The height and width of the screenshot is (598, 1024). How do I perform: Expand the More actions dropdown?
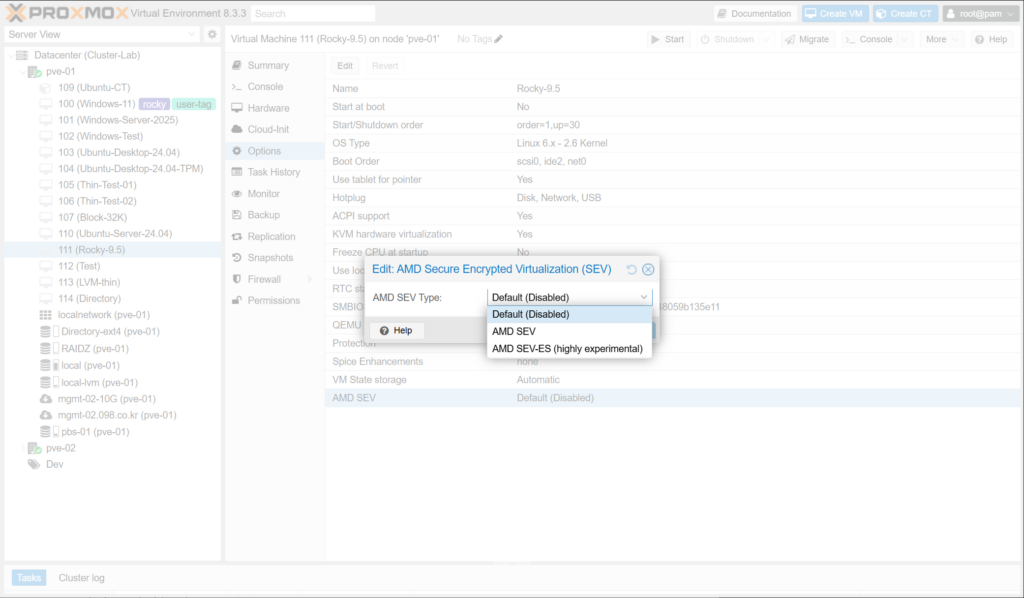point(941,39)
